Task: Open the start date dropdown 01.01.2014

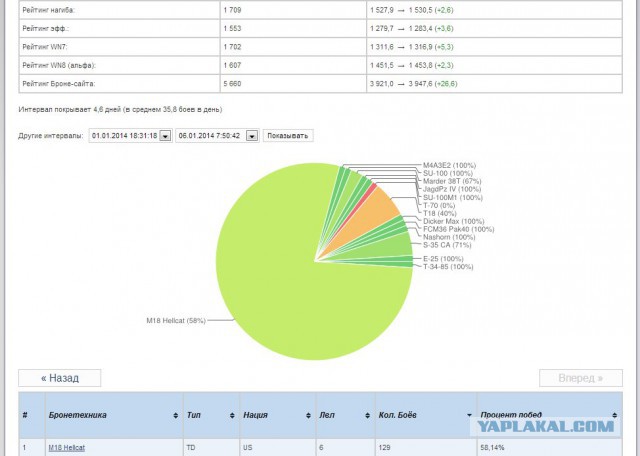Action: [x=165, y=136]
